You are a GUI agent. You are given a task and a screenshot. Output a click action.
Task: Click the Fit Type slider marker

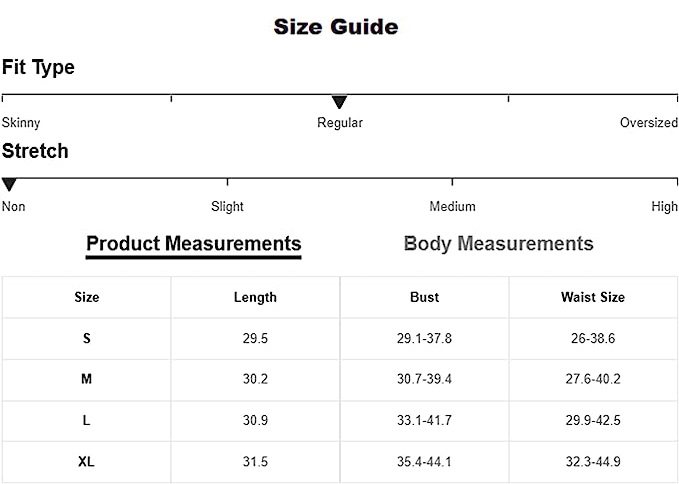tap(339, 102)
